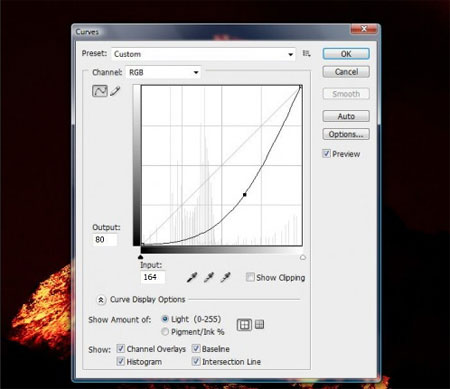Choose the detailed 10% grid icon
The height and width of the screenshot is (389, 450).
[x=259, y=324]
